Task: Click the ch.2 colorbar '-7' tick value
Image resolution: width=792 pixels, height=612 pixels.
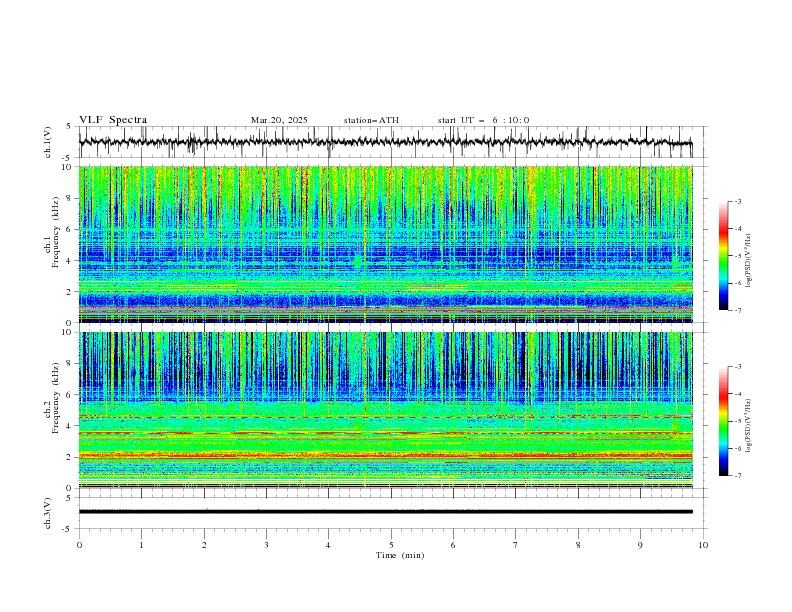Action: [x=738, y=475]
